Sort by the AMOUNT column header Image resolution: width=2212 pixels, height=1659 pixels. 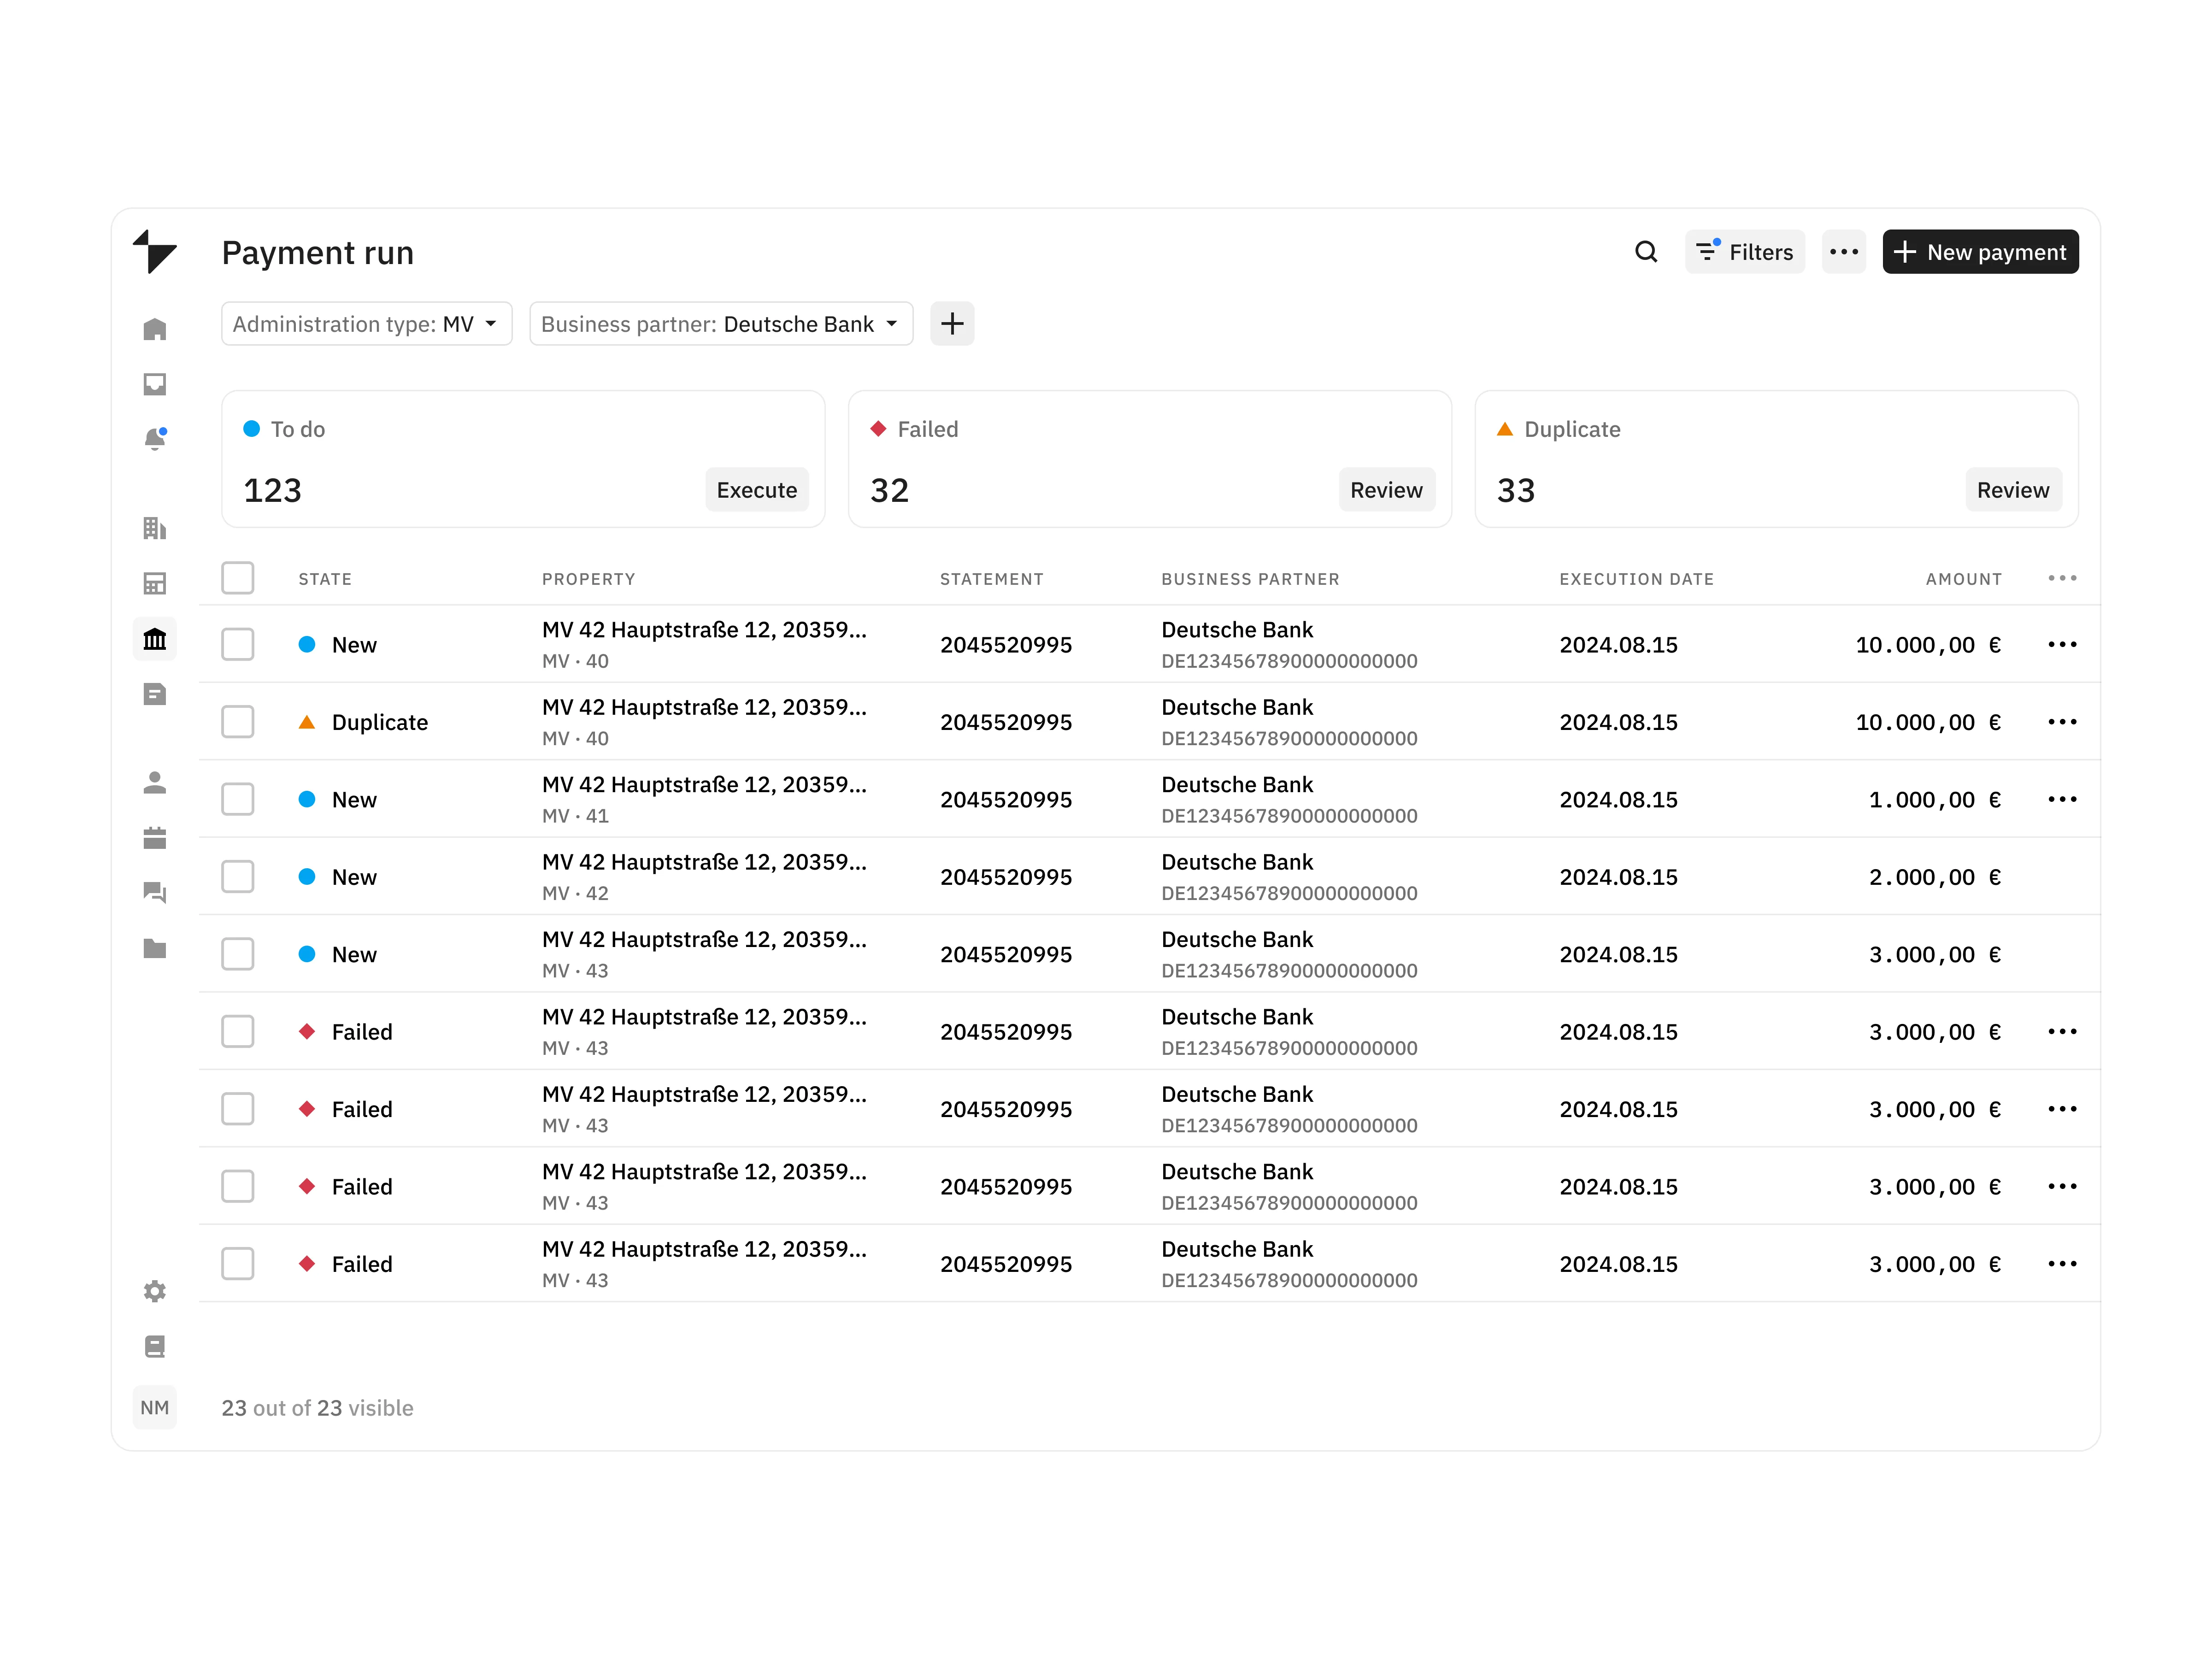coord(1964,579)
